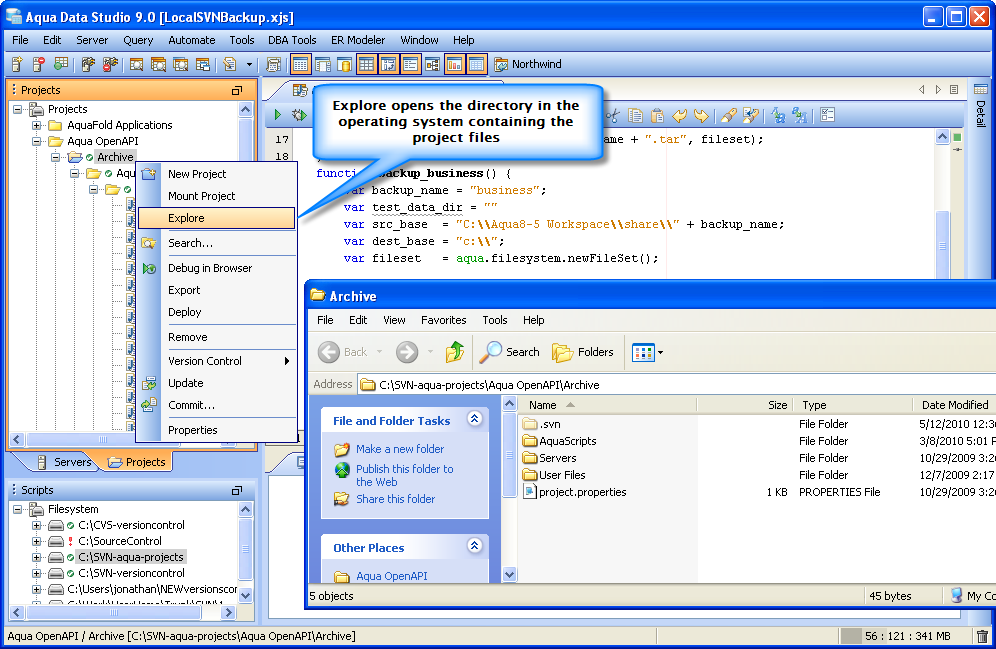996x649 pixels.
Task: Click the Address path field in Archive window
Action: pos(676,385)
